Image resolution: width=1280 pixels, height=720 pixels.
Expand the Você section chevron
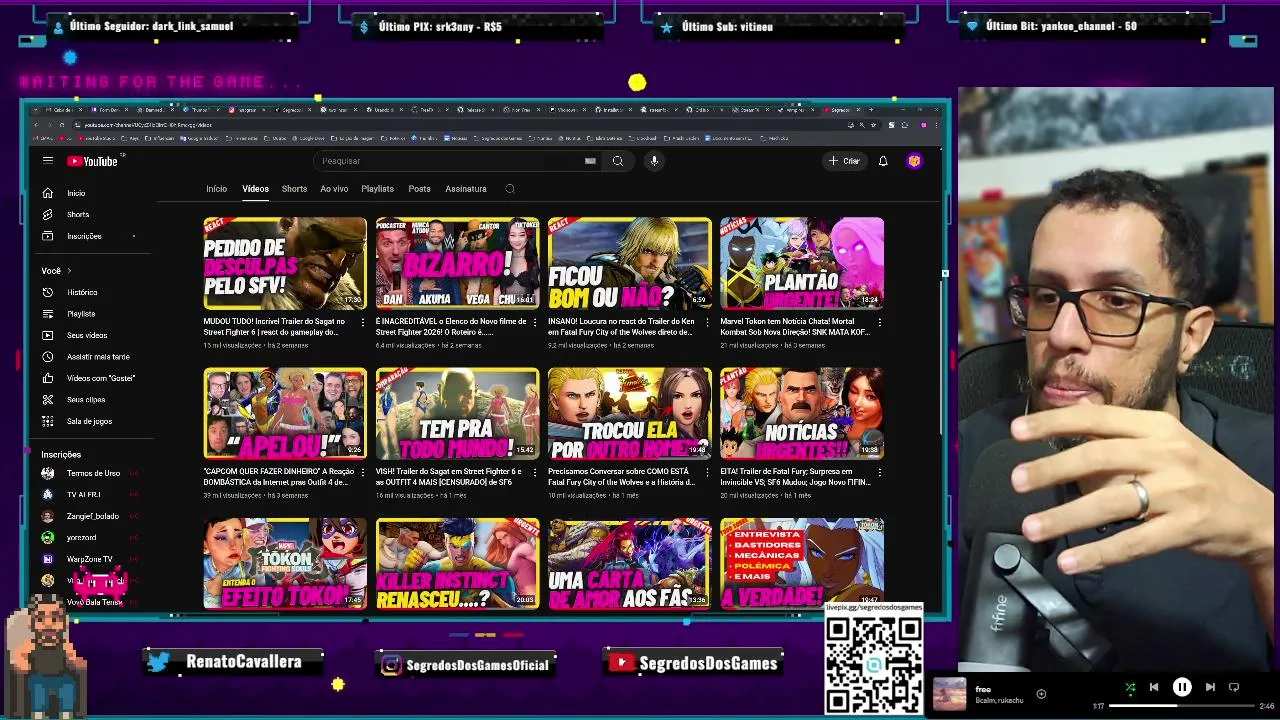[x=69, y=271]
